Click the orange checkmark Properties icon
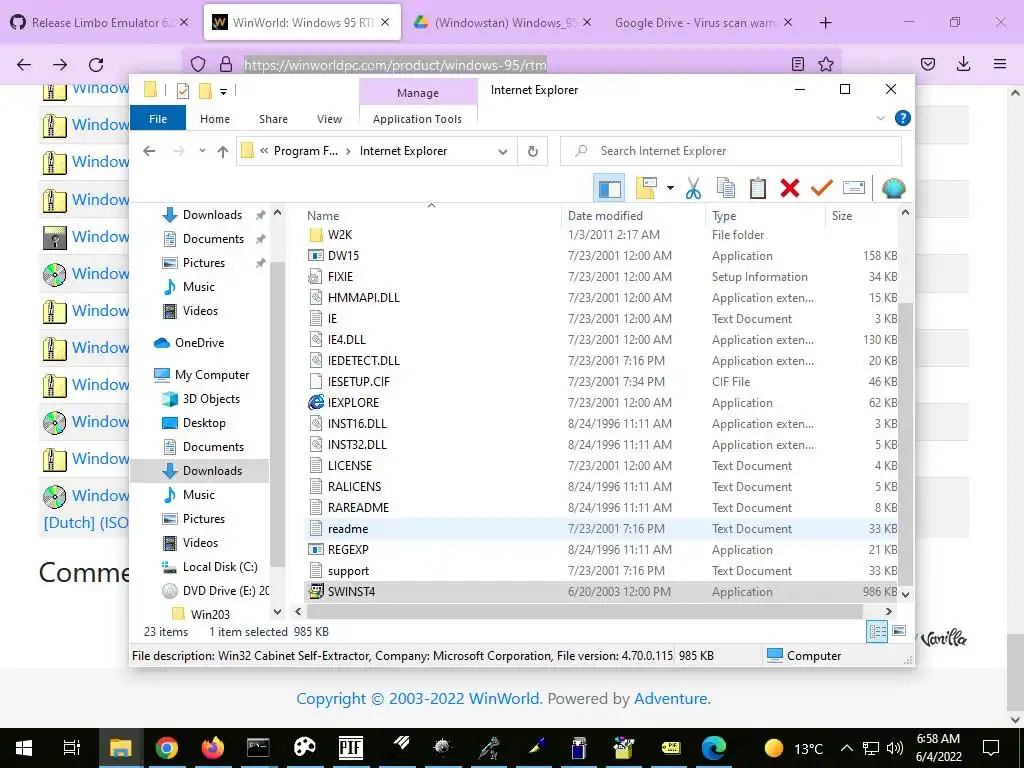This screenshot has width=1024, height=768. point(822,189)
